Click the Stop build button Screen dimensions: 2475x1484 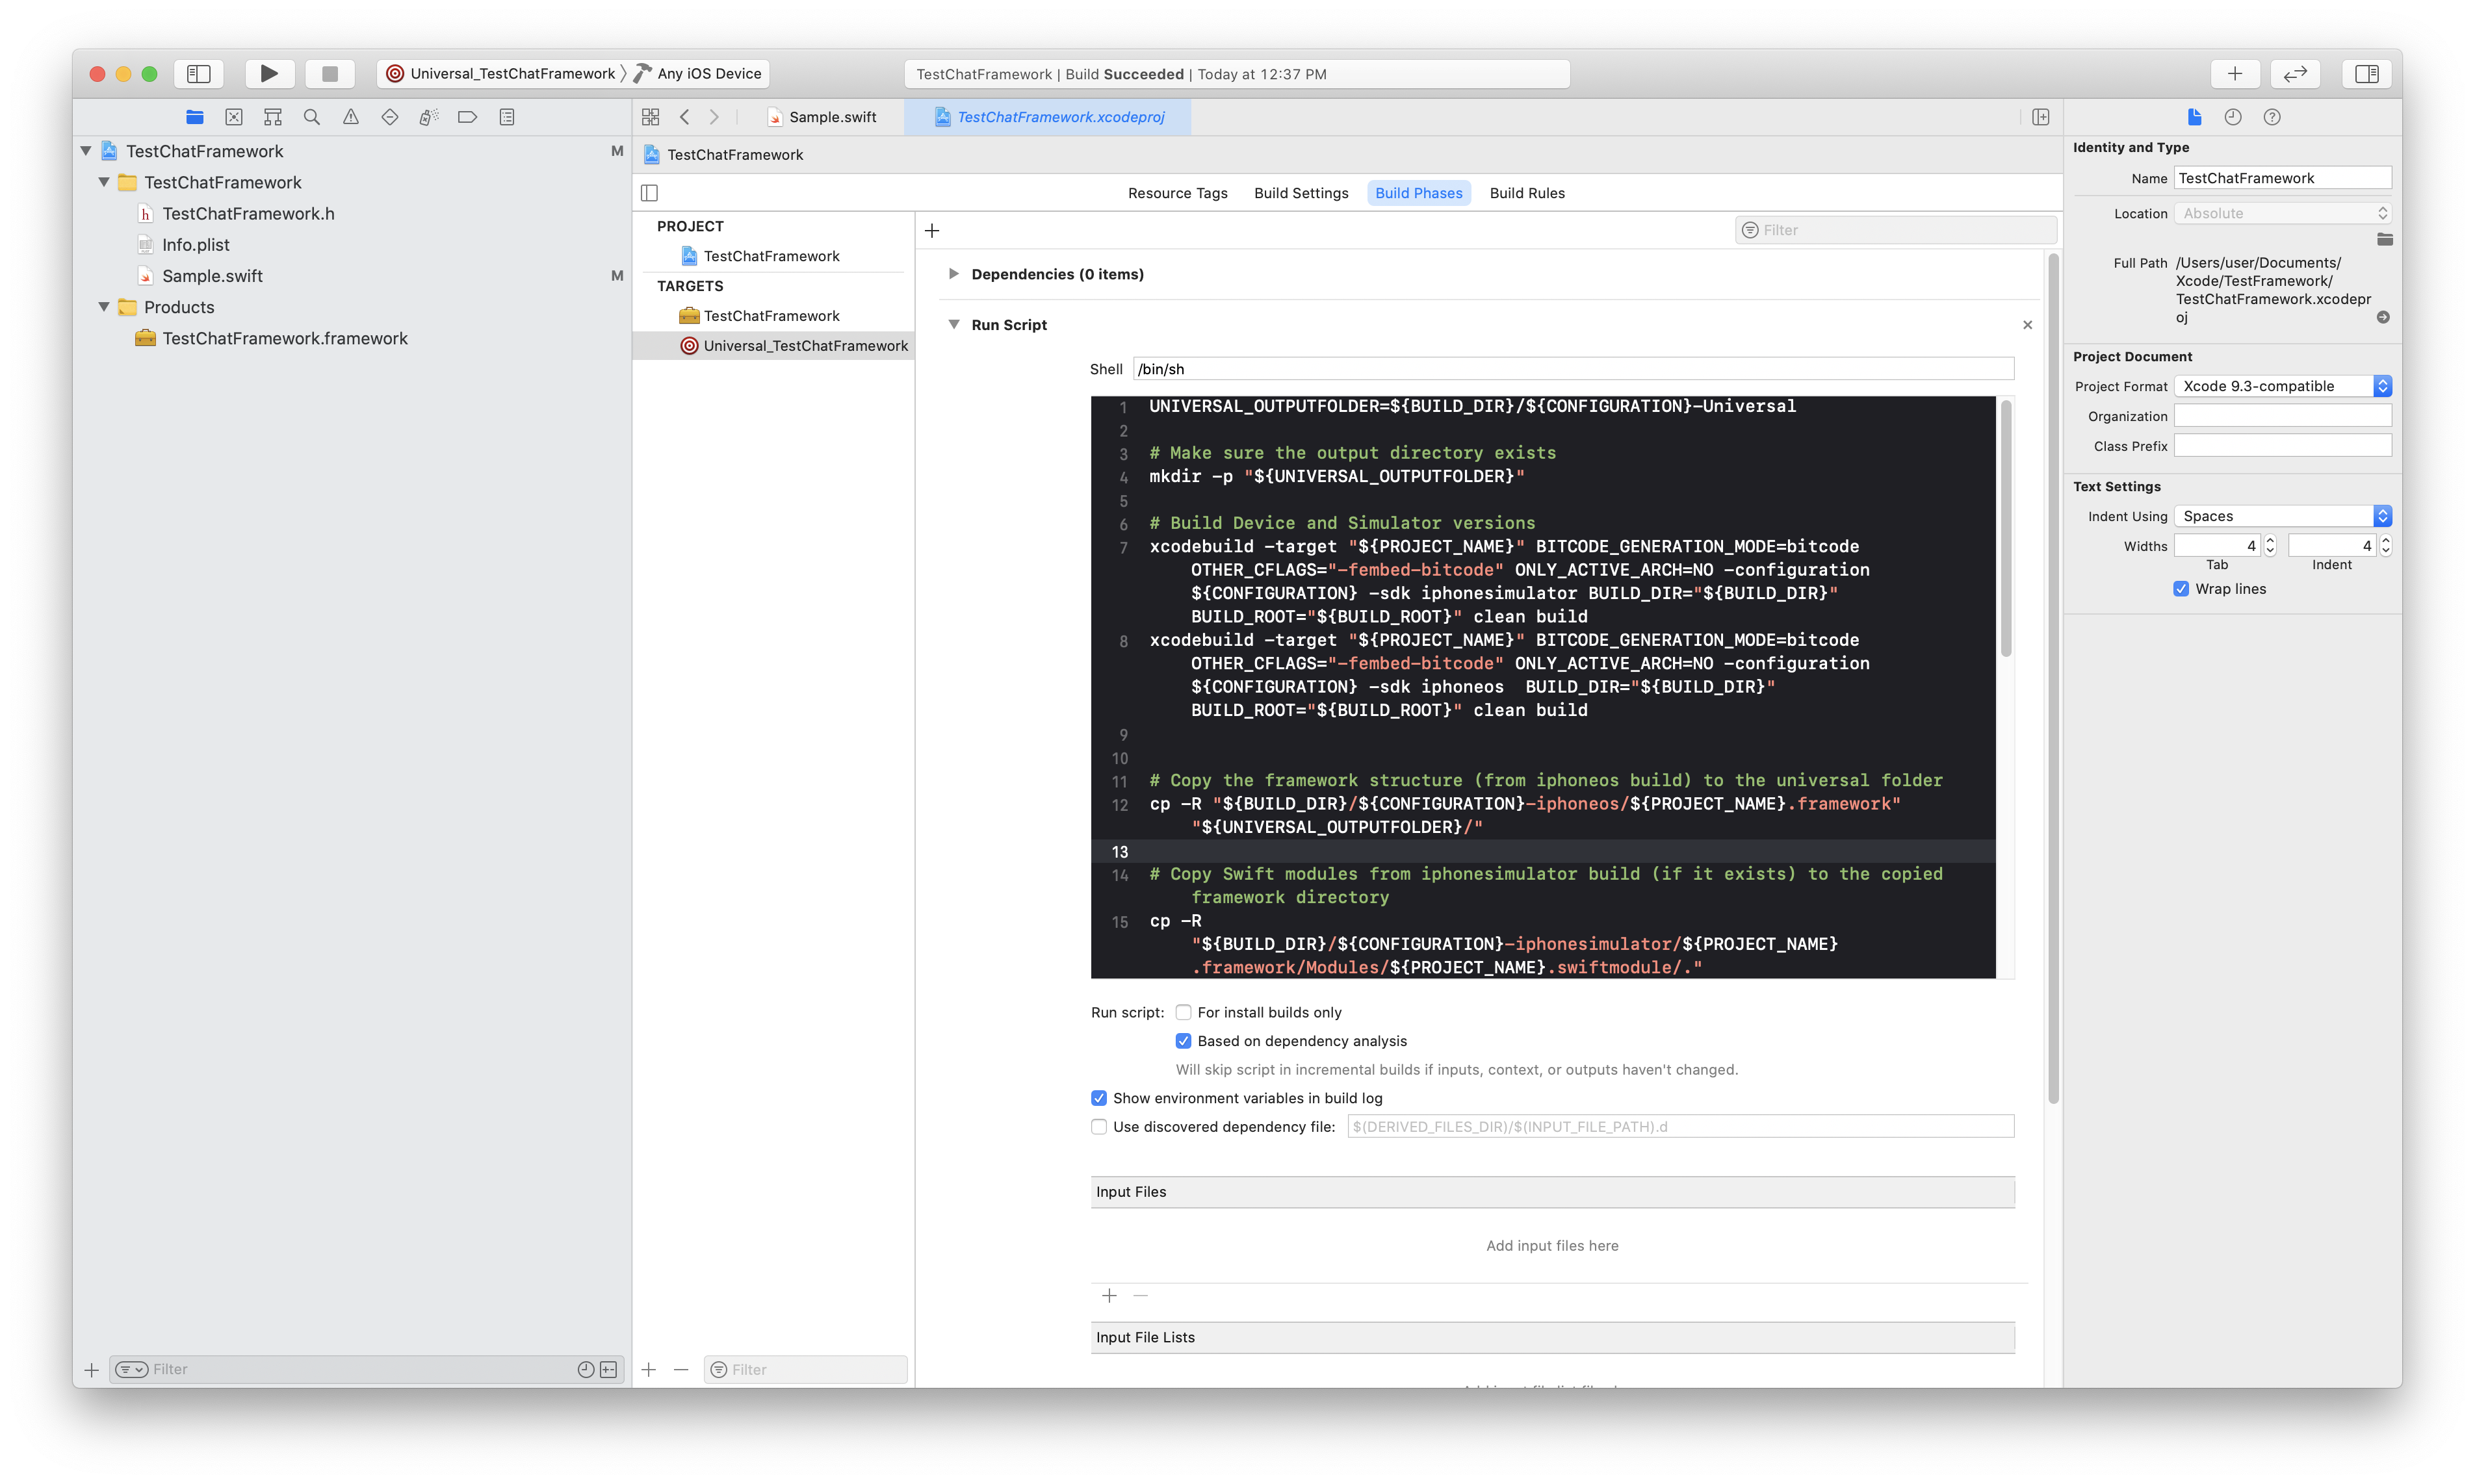tap(329, 73)
